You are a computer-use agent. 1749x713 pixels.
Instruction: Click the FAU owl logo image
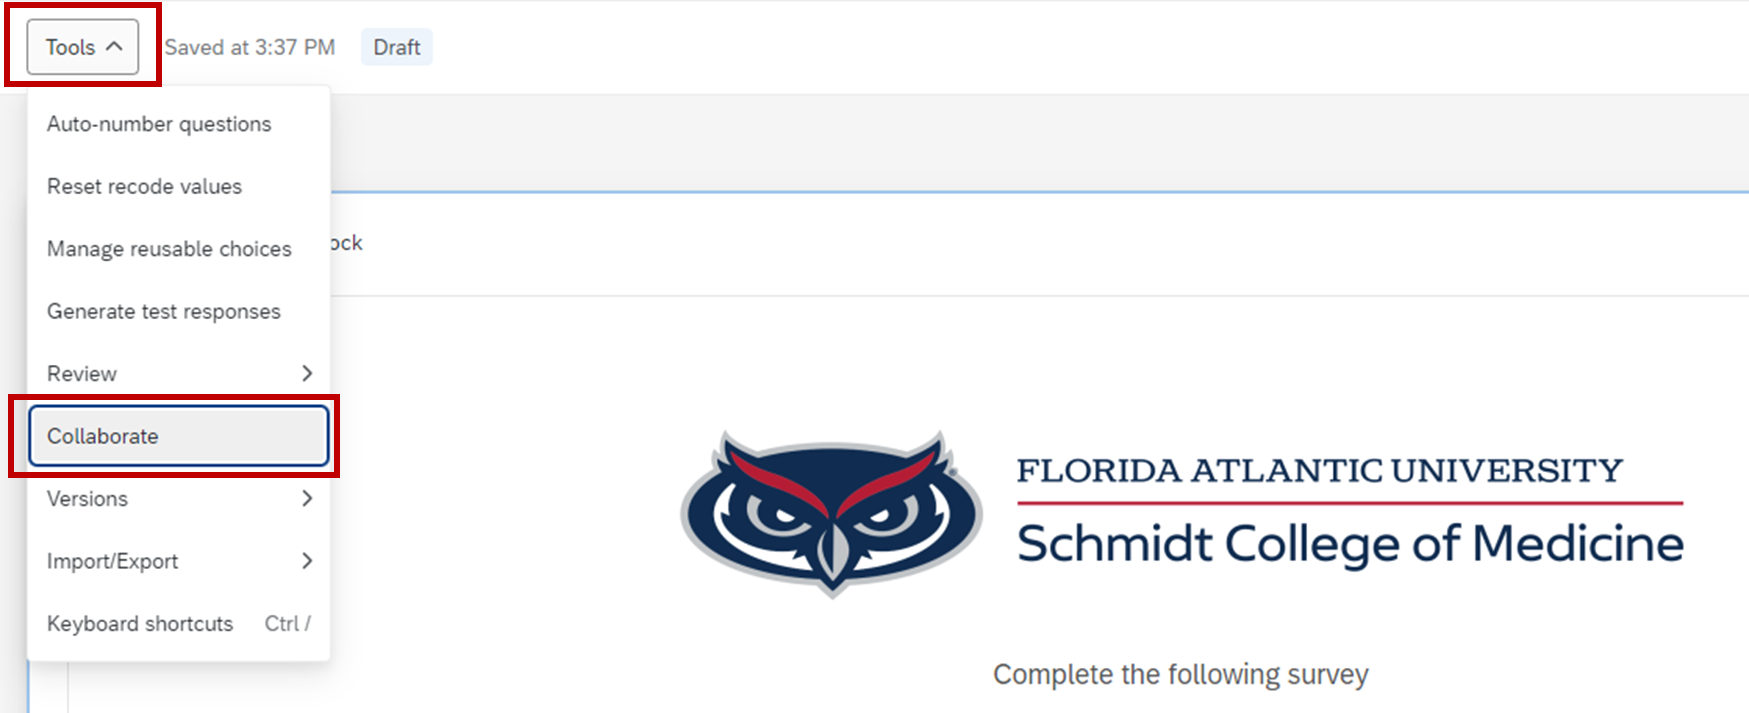pos(832,513)
